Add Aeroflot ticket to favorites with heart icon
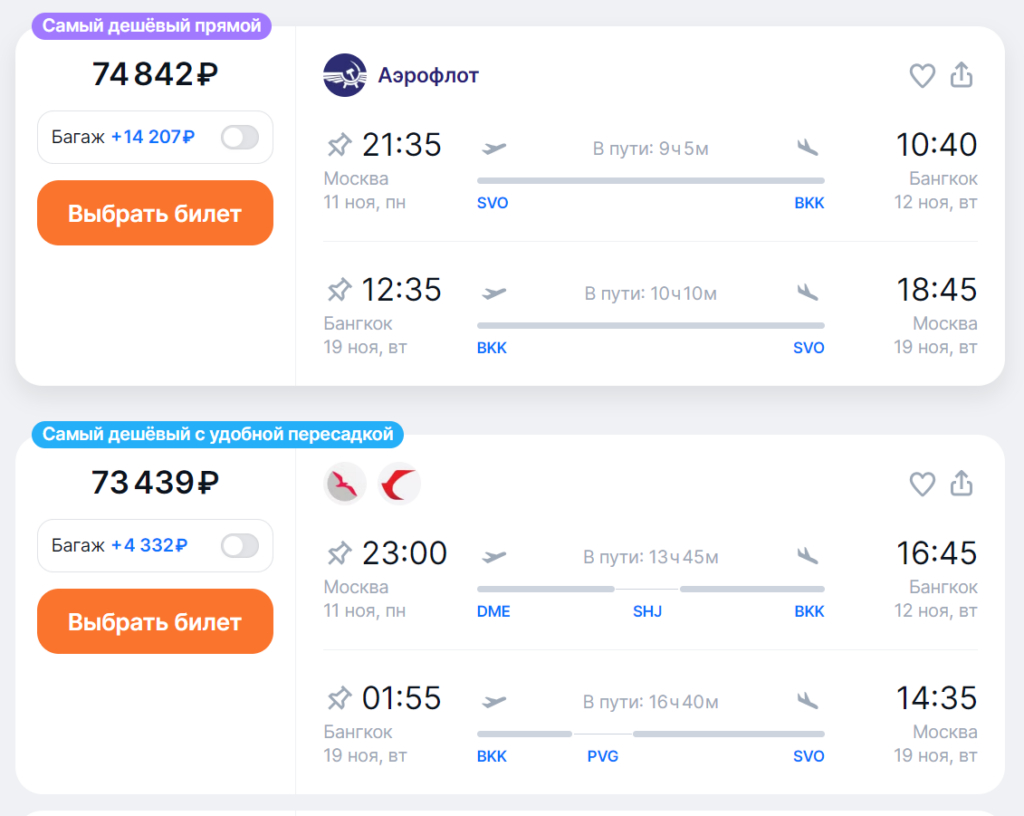The image size is (1024, 816). (x=922, y=76)
